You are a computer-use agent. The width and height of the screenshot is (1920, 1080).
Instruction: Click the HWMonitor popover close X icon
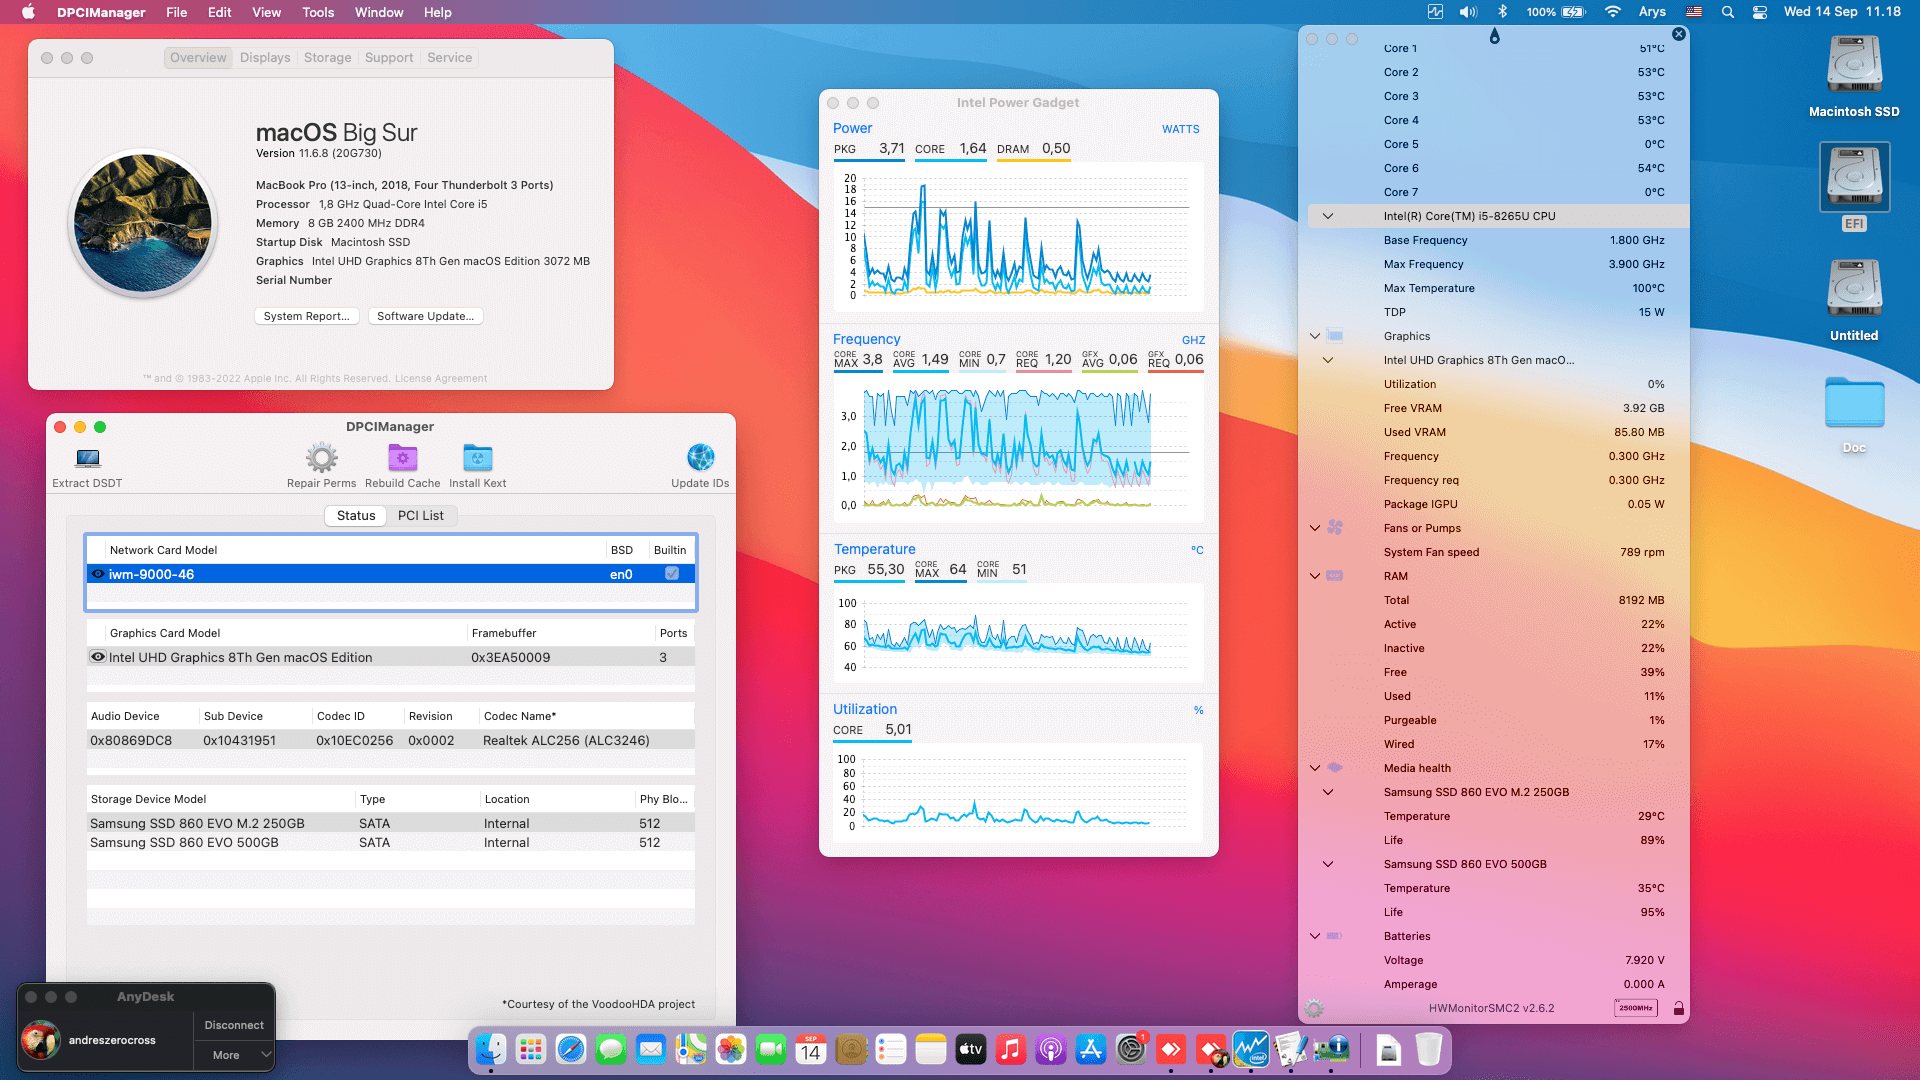[1679, 34]
